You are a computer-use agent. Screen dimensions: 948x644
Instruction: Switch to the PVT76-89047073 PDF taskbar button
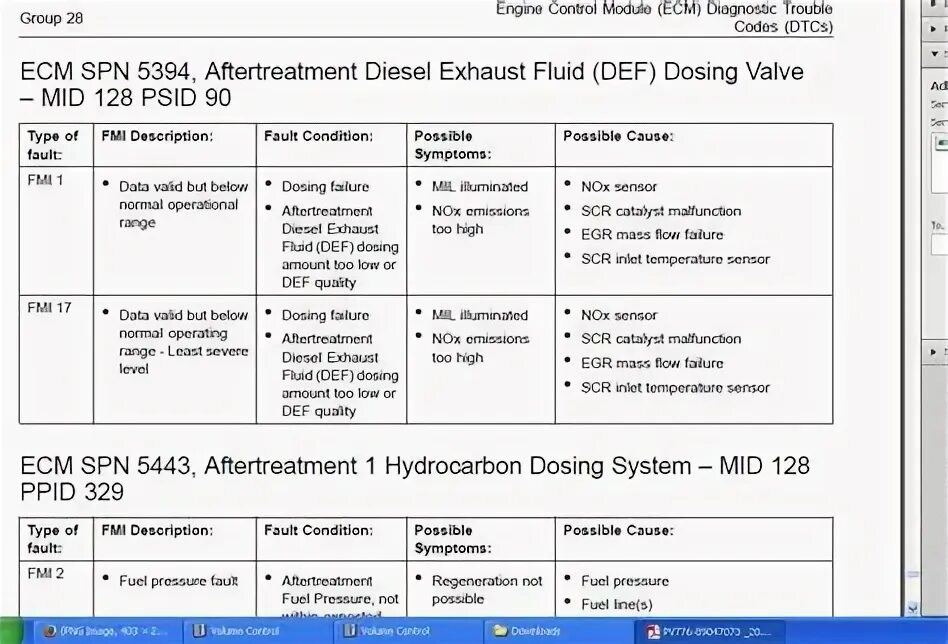click(x=709, y=631)
